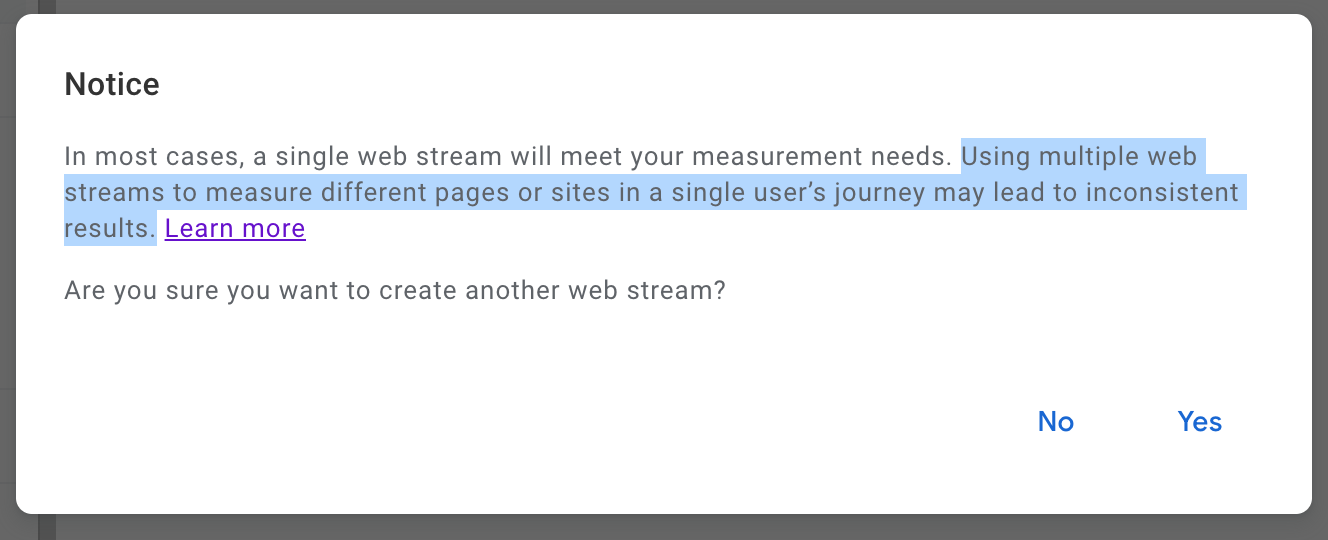Click the dimmed backdrop left of dialog
Viewport: 1328px width, 540px height.
(x=7, y=270)
